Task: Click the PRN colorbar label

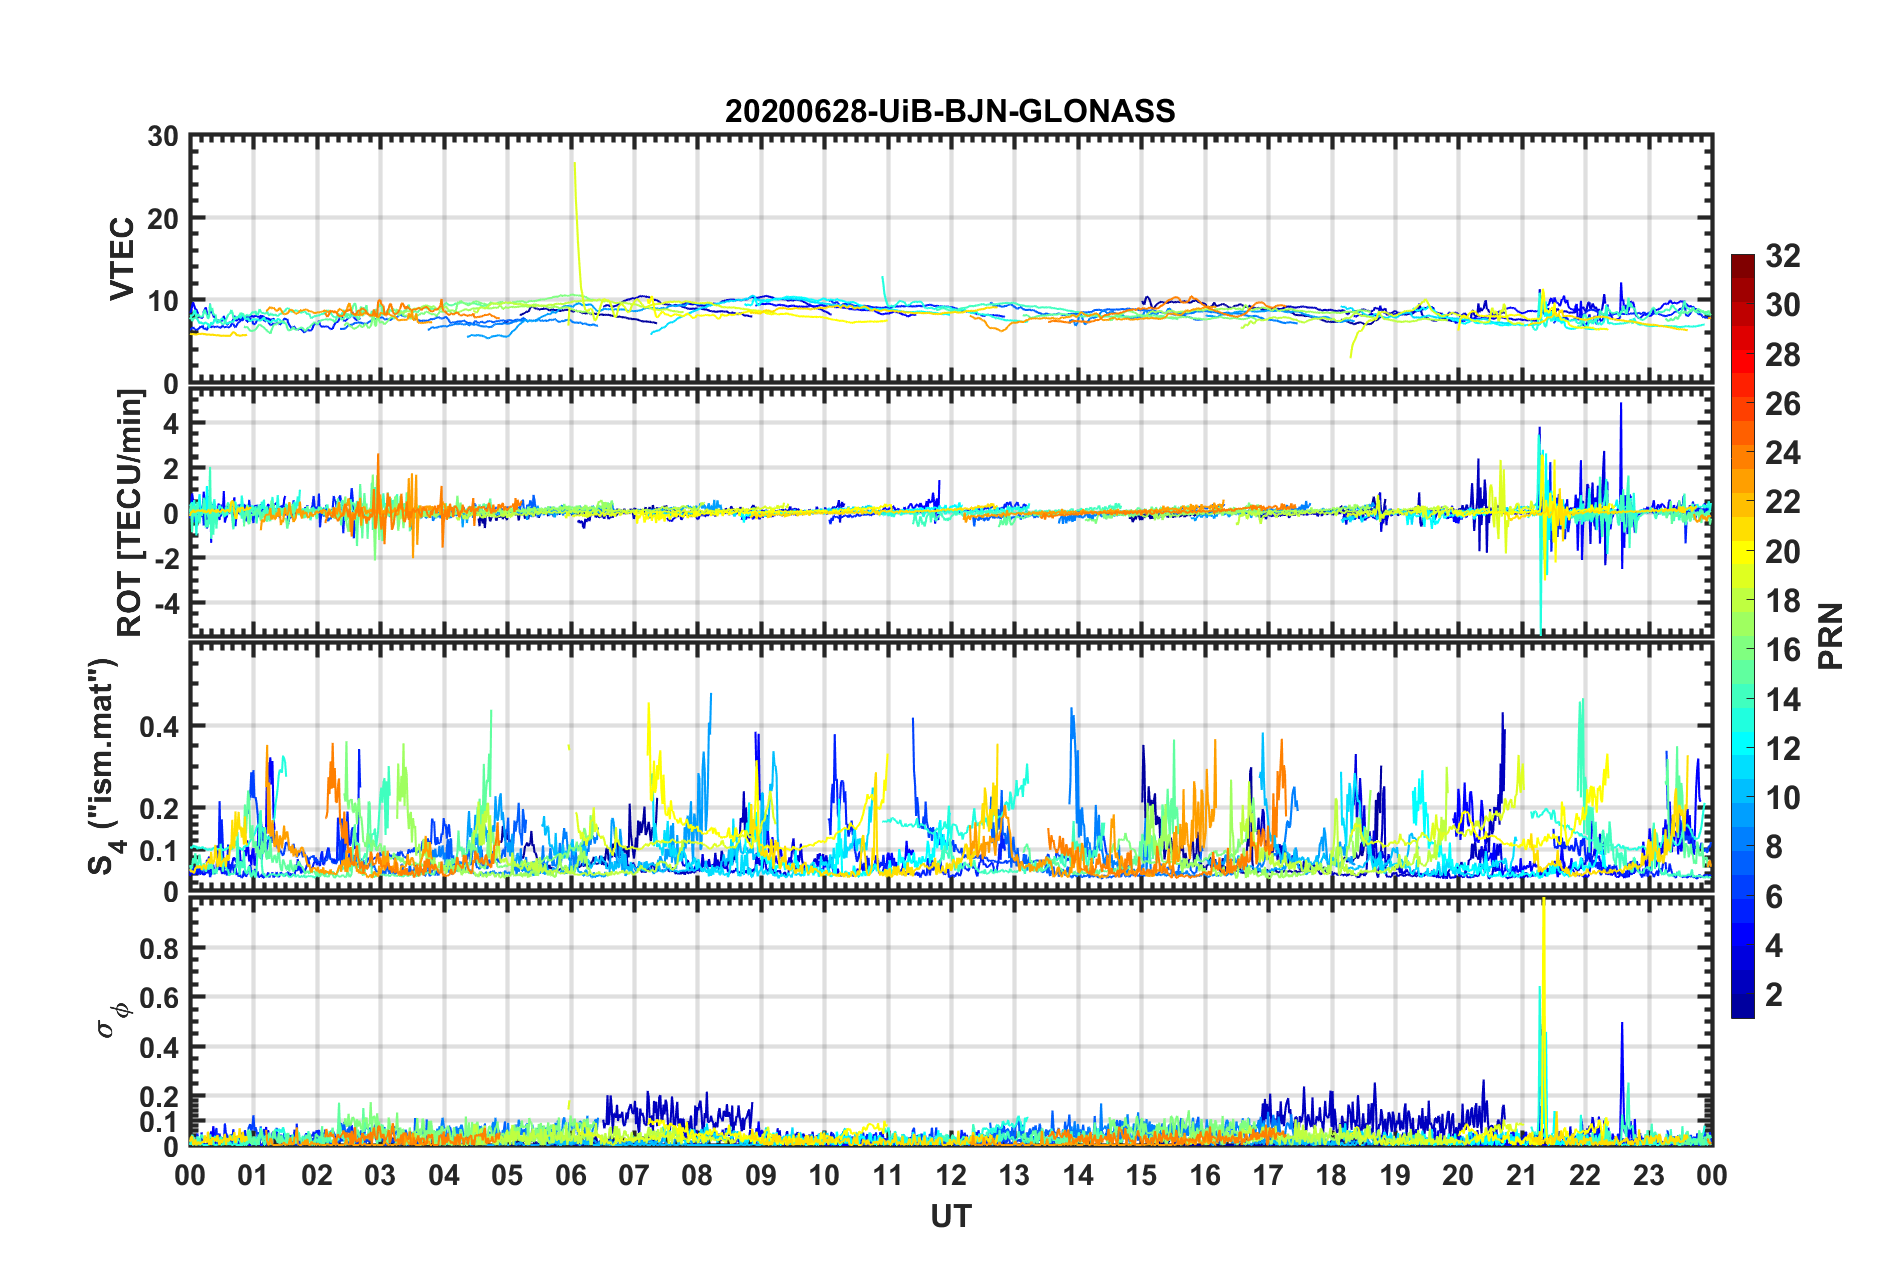Action: 1831,636
